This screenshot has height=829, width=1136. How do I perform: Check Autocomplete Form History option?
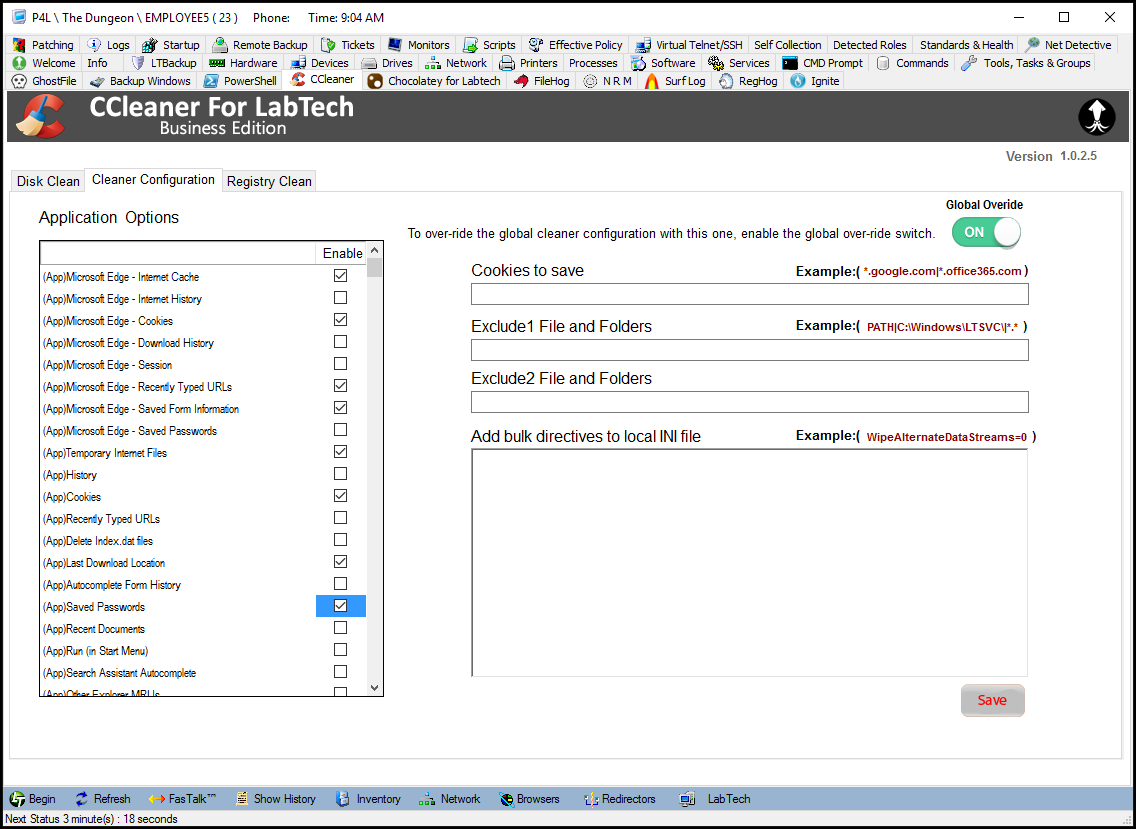click(341, 583)
